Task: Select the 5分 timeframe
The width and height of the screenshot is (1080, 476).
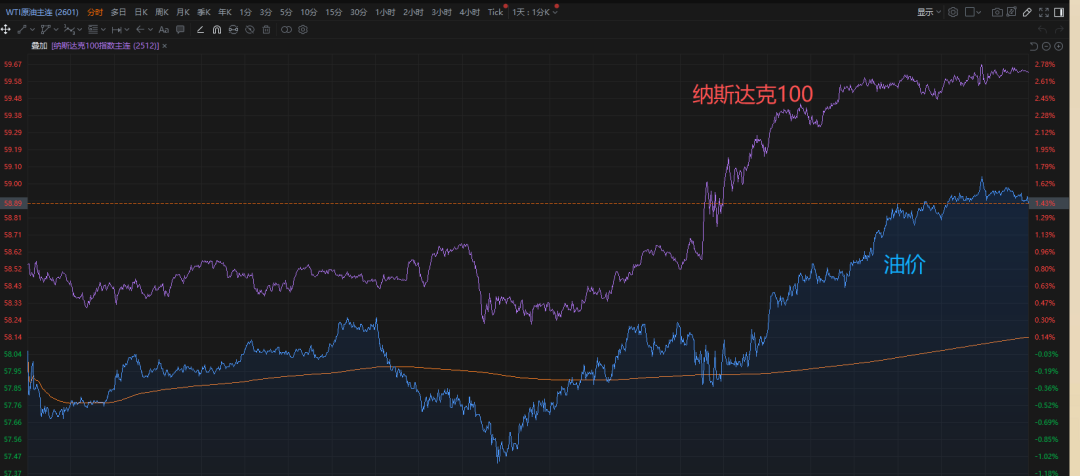Action: 287,12
